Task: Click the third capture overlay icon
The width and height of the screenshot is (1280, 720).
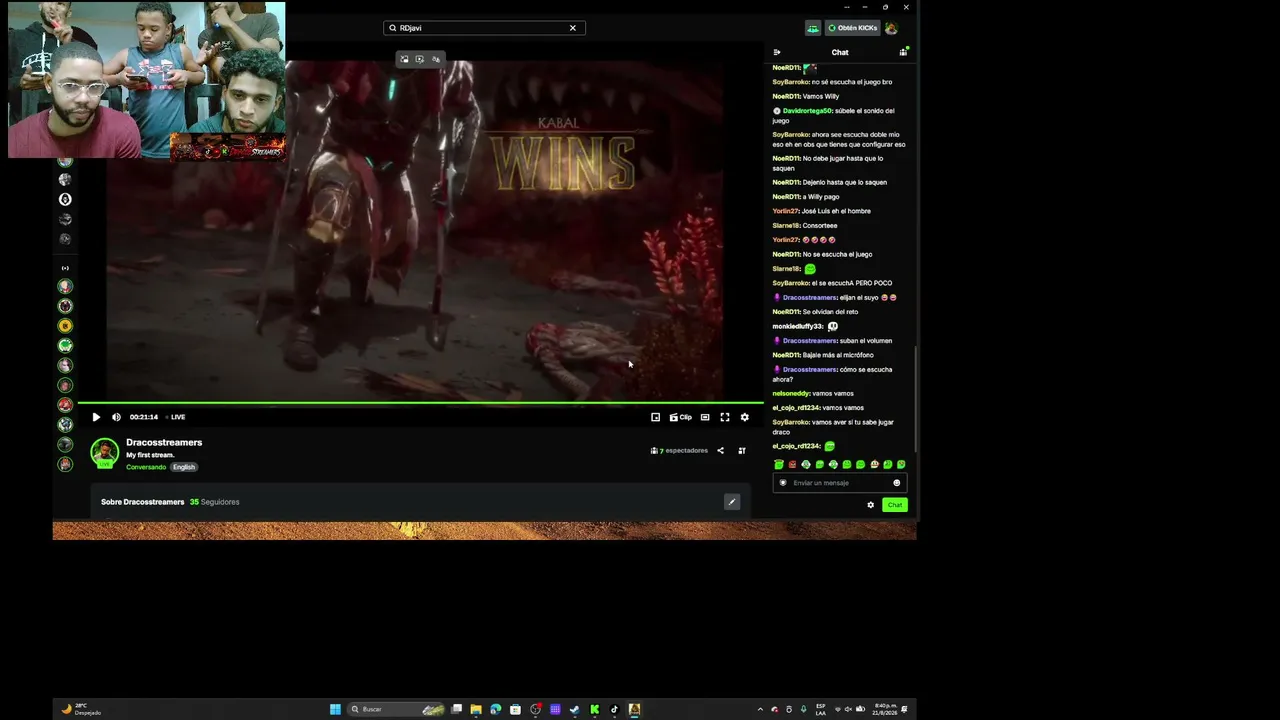Action: (x=435, y=59)
